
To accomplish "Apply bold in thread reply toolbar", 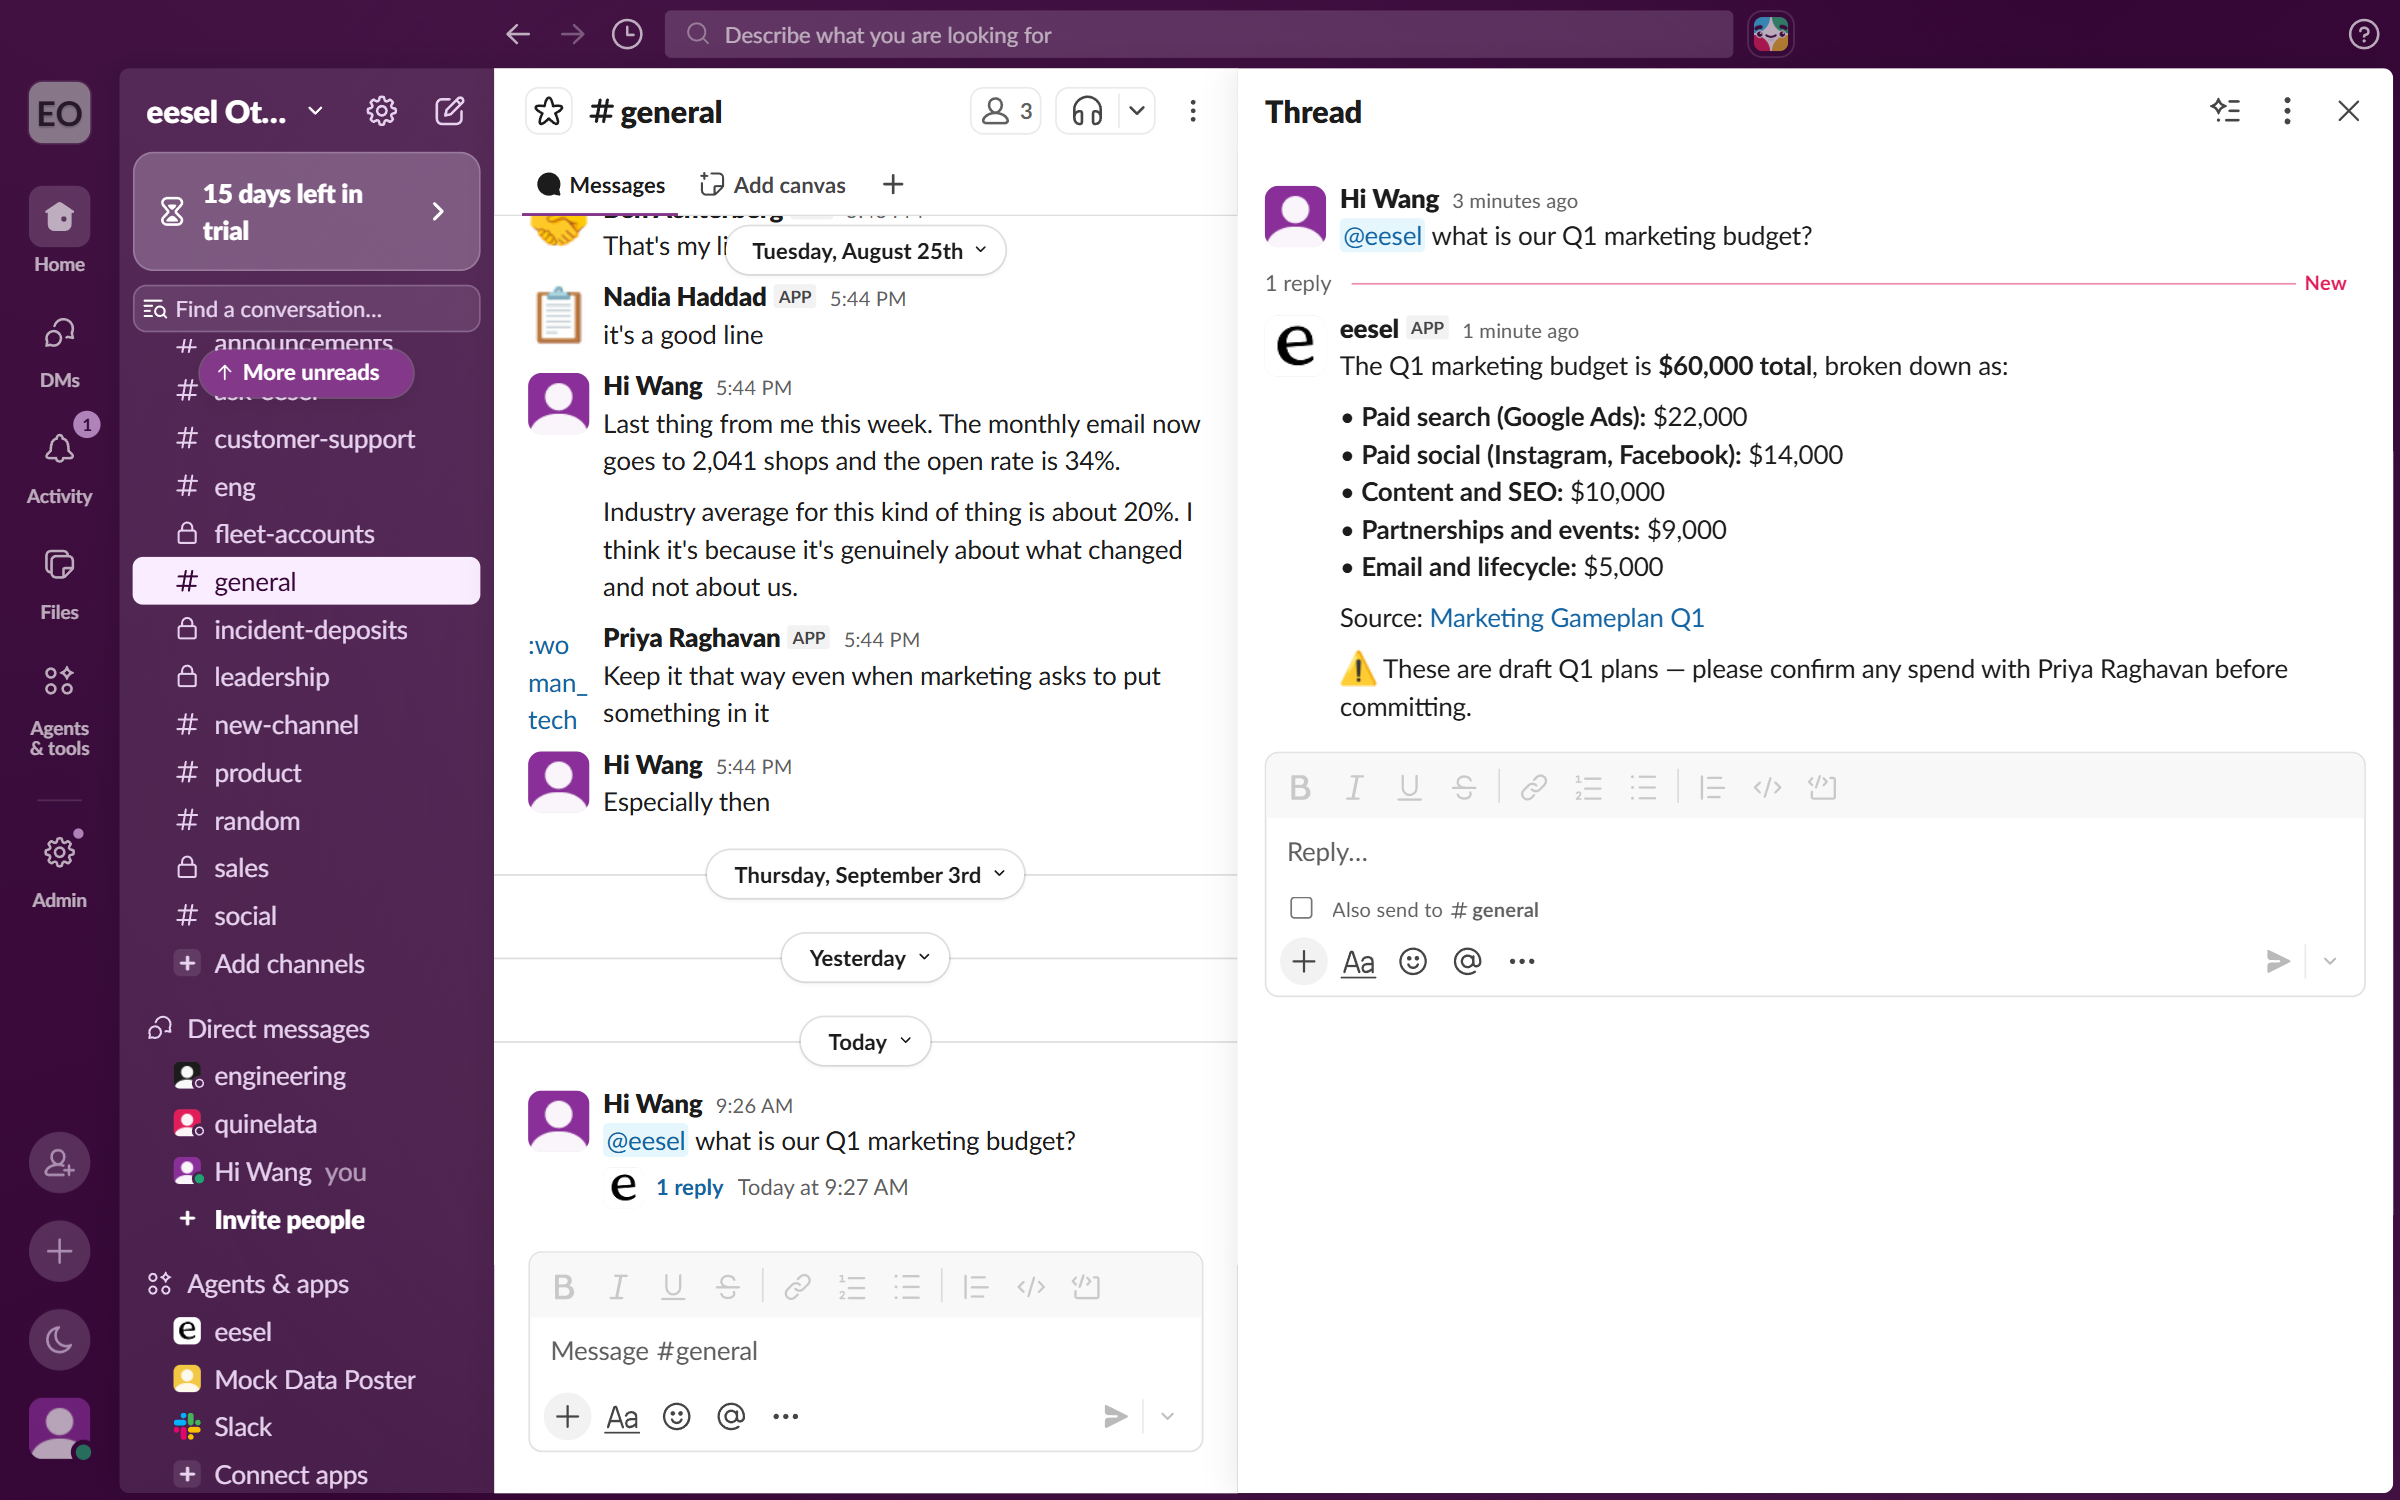I will (1299, 788).
